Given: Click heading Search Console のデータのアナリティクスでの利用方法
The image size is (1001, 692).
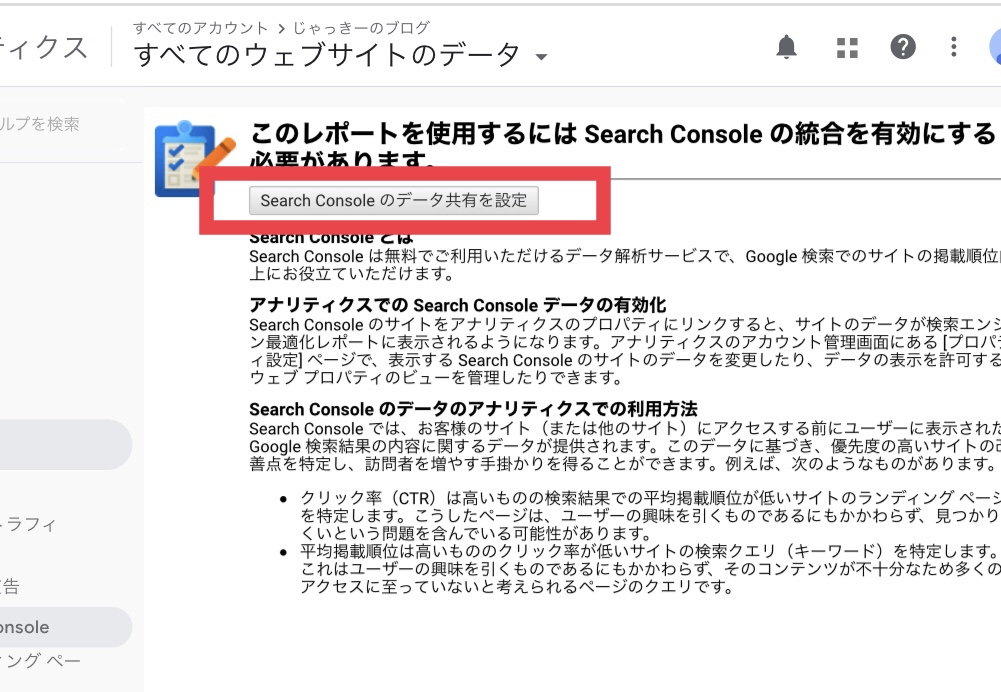Looking at the screenshot, I should coord(473,409).
